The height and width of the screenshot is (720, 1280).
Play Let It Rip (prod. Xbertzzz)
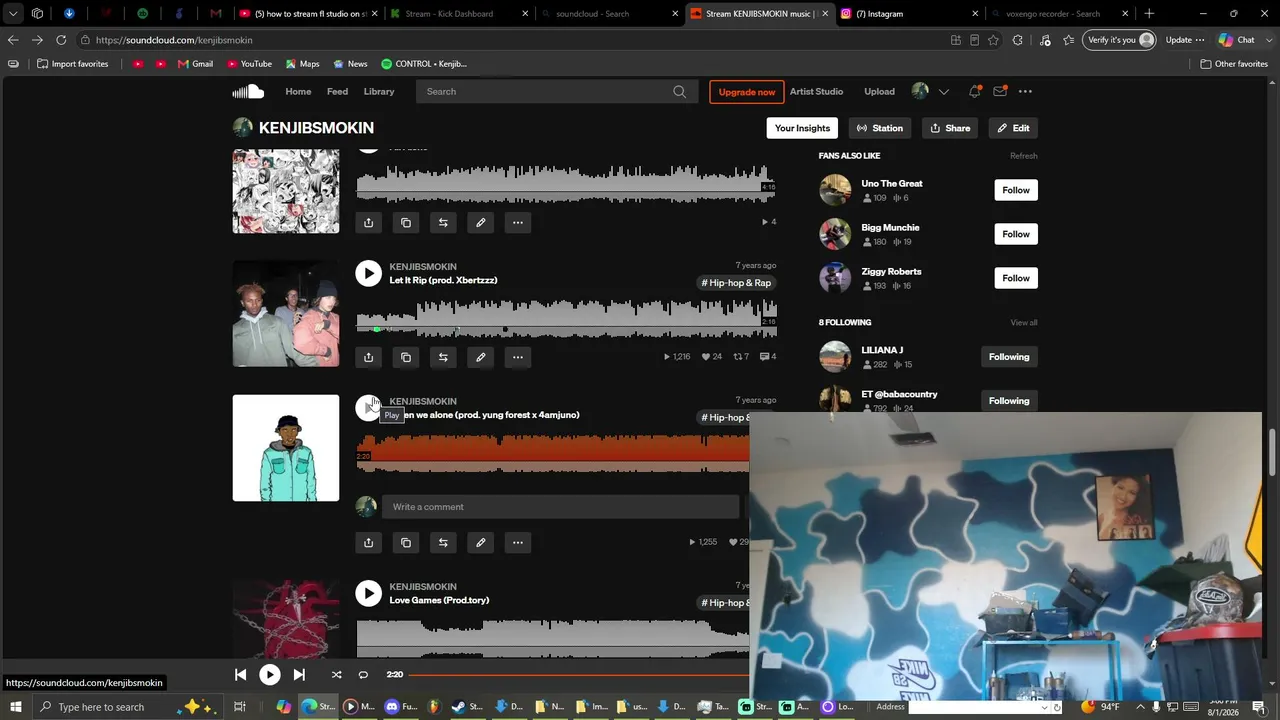click(x=369, y=273)
